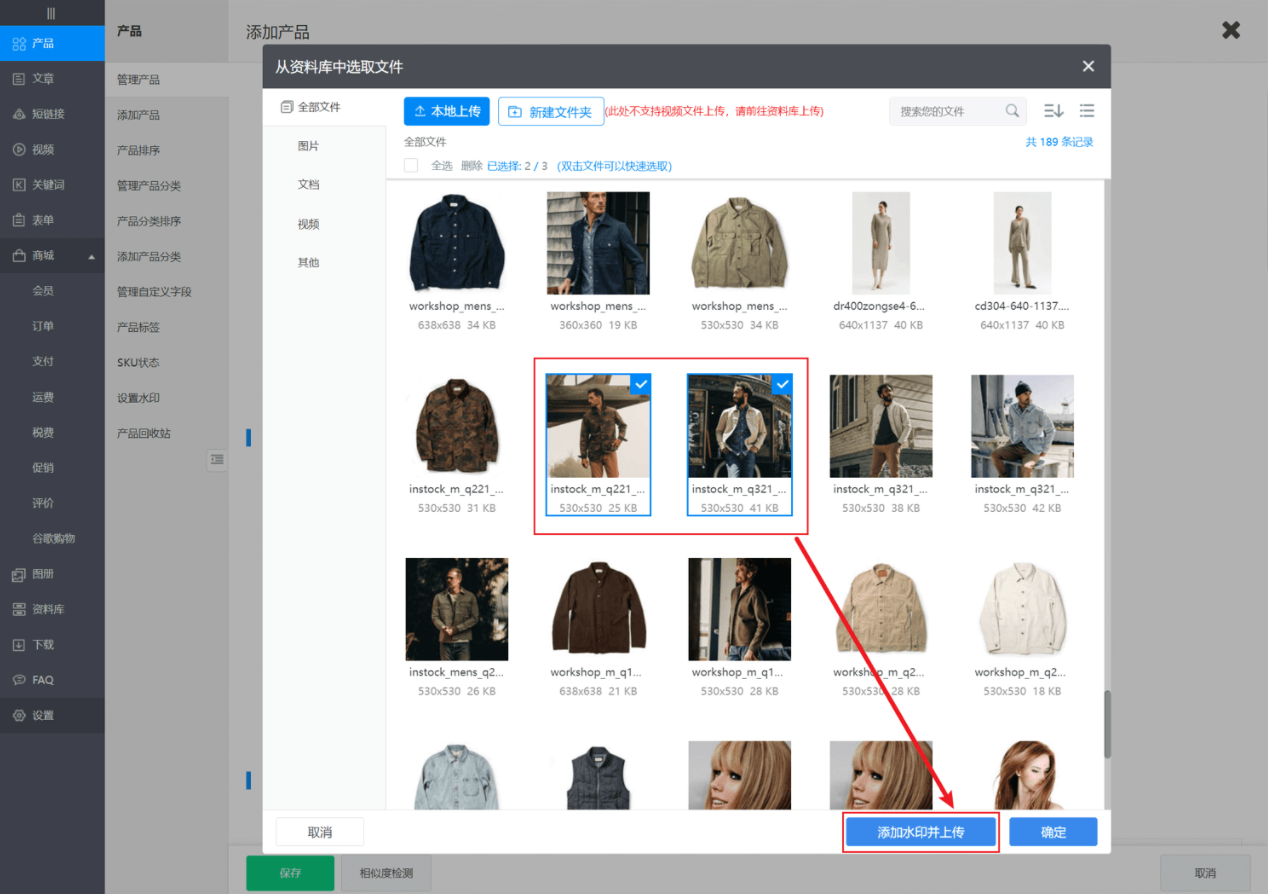Image resolution: width=1268 pixels, height=894 pixels.
Task: Click the sidebar collapse icon beside 产品回收站
Action: [217, 459]
